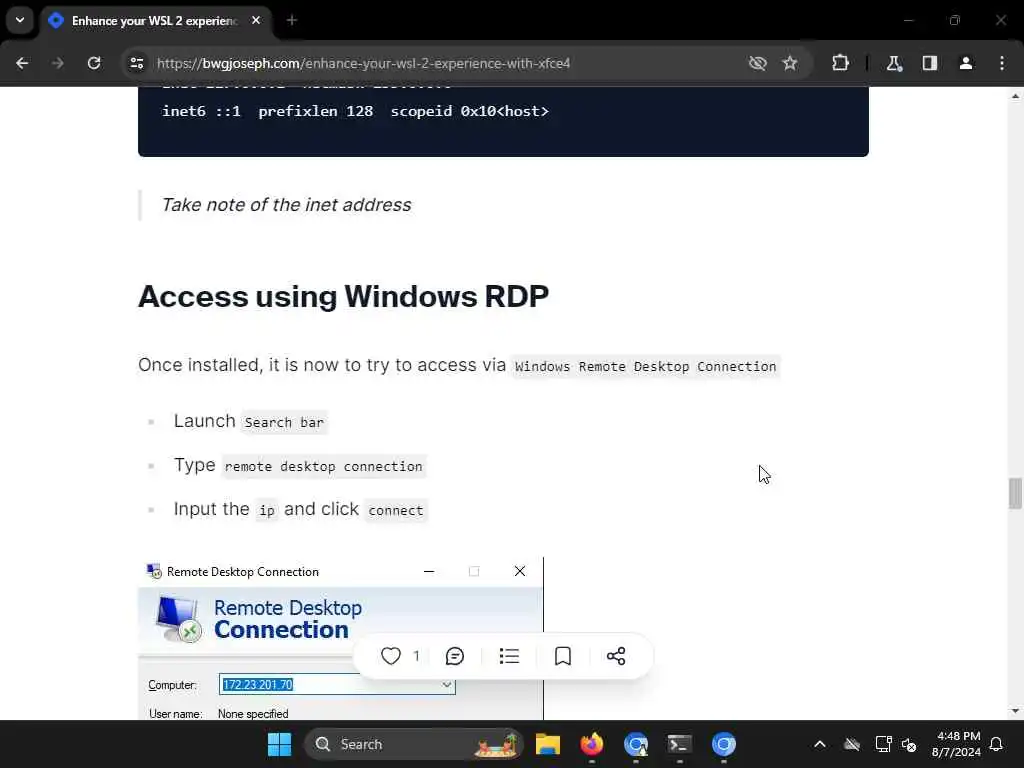1024x768 pixels.
Task: Launch Firefox from the taskbar
Action: coord(592,744)
